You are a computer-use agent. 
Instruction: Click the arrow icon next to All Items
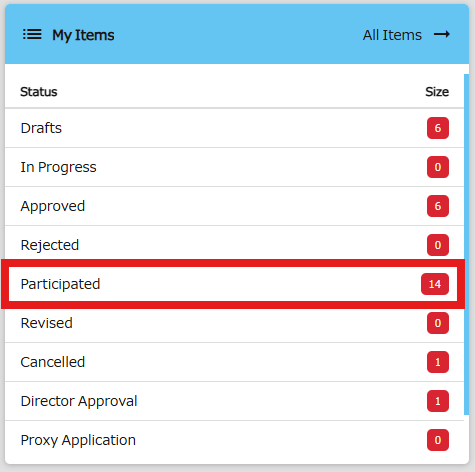pyautogui.click(x=442, y=34)
